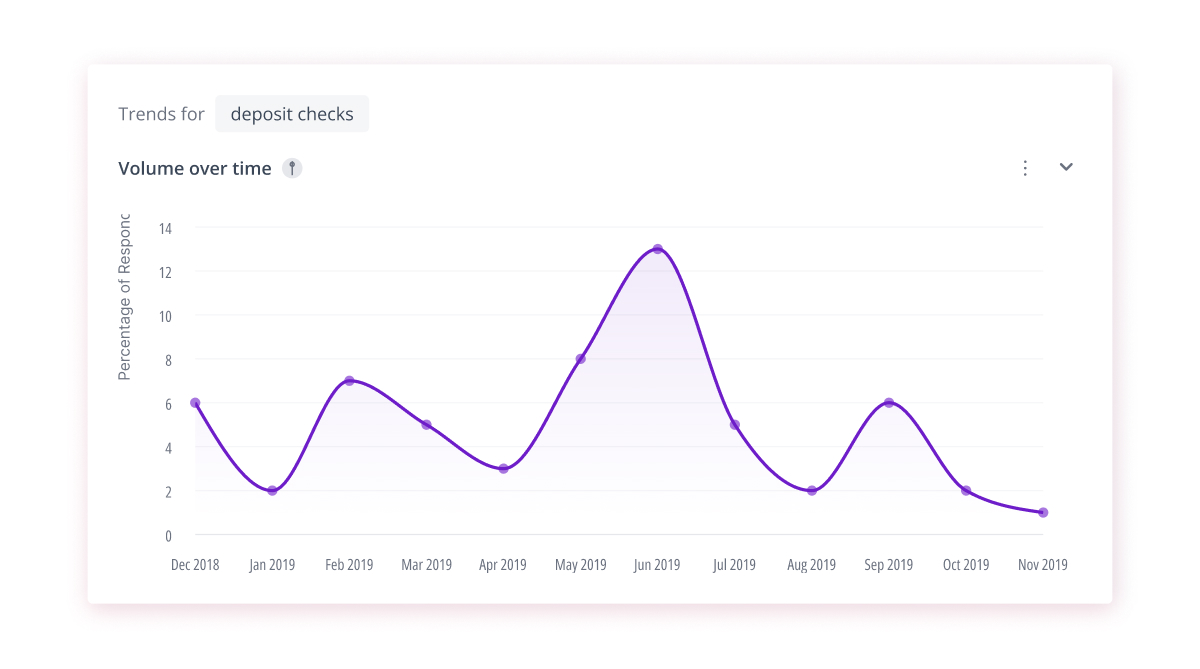This screenshot has width=1200, height=669.
Task: Select the May 2019 data point
Action: pos(580,358)
